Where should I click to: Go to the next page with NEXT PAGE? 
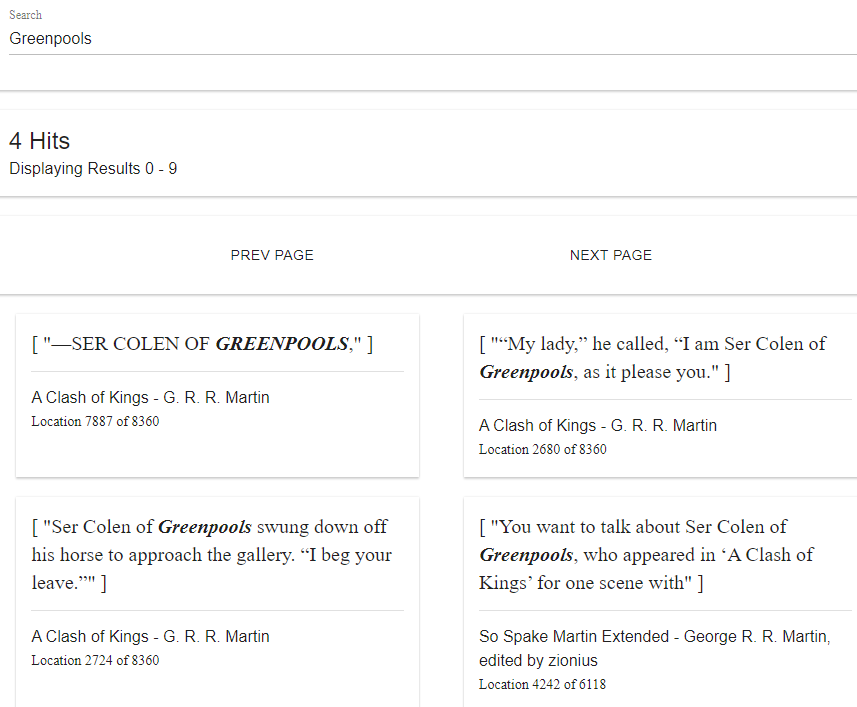[611, 255]
